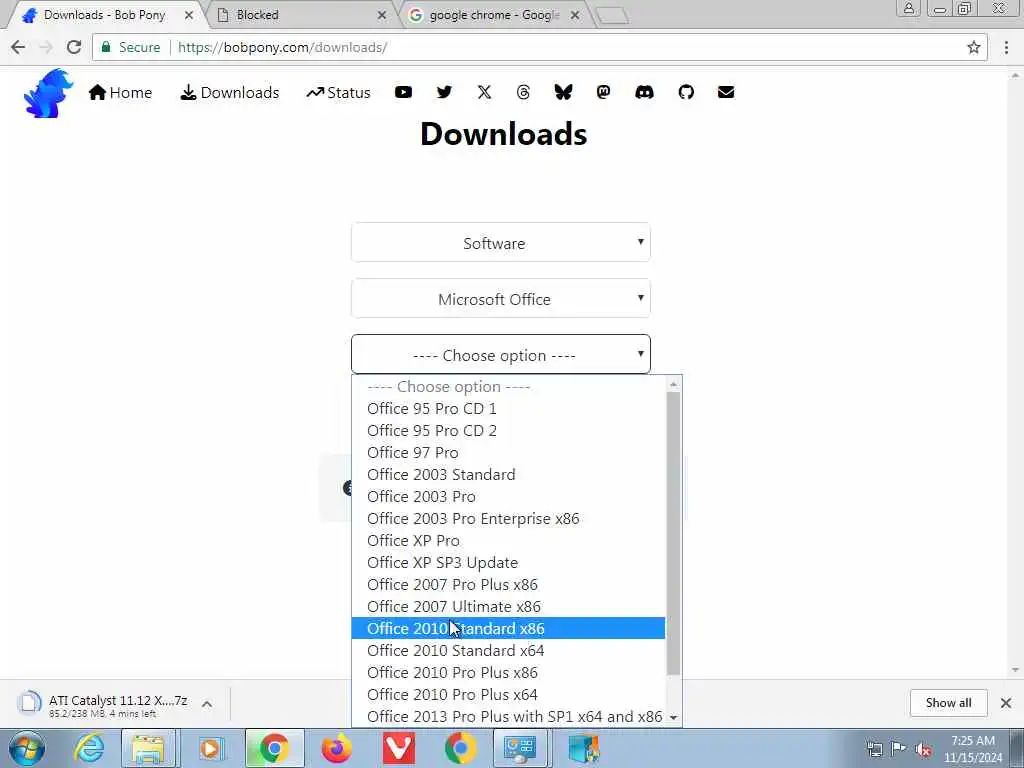
Task: Select Office 95 Pro CD 1
Action: click(508, 408)
